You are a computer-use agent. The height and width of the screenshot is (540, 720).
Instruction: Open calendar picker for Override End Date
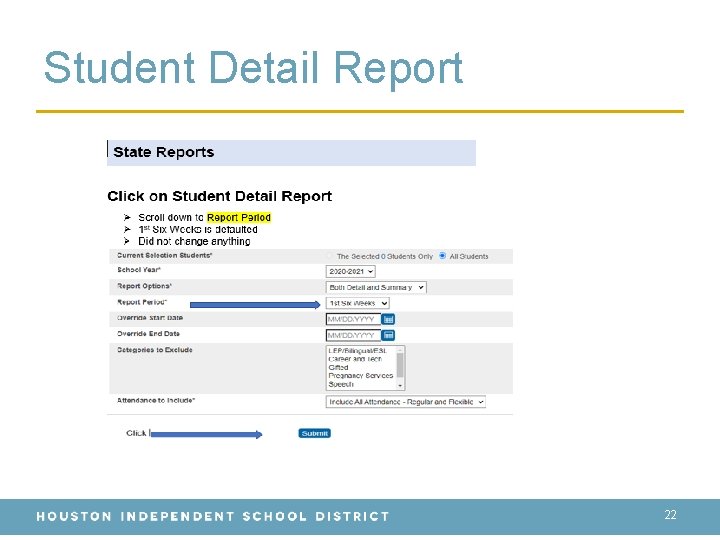pos(388,335)
